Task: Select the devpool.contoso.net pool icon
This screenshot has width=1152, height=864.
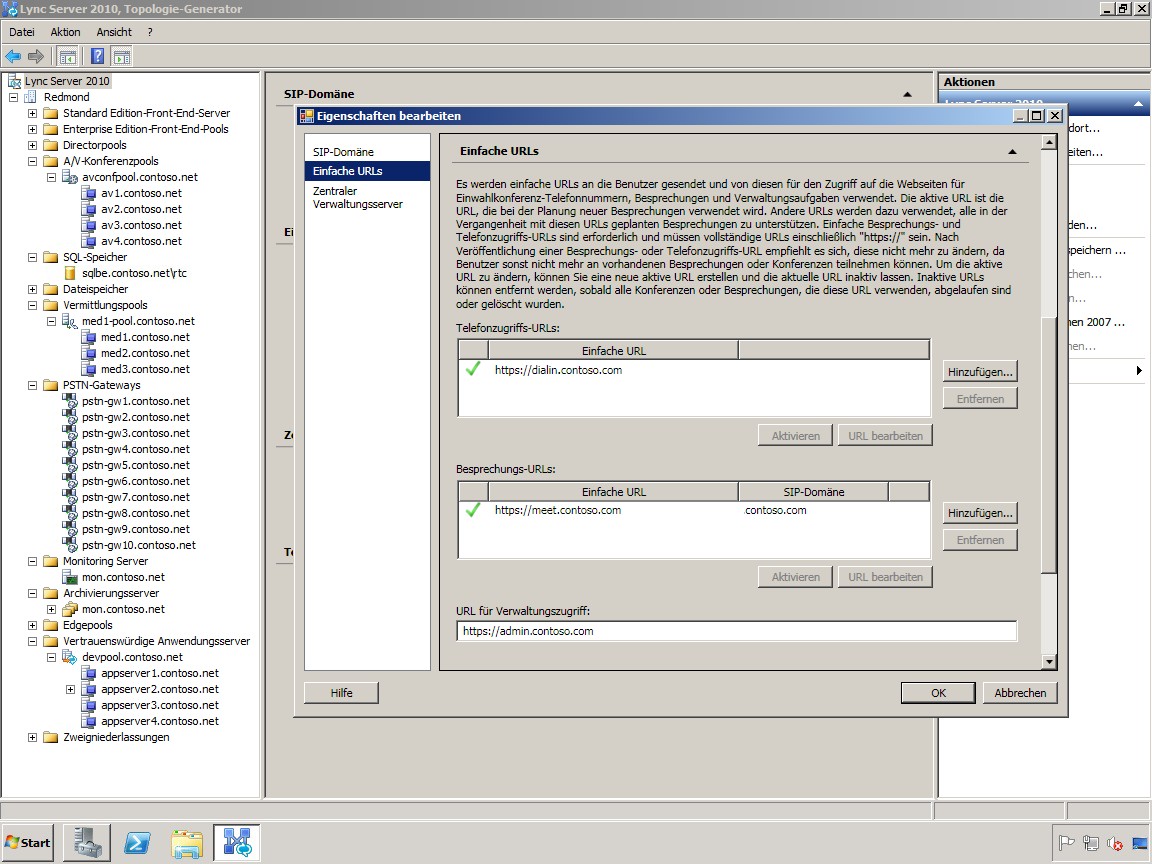Action: tap(70, 658)
